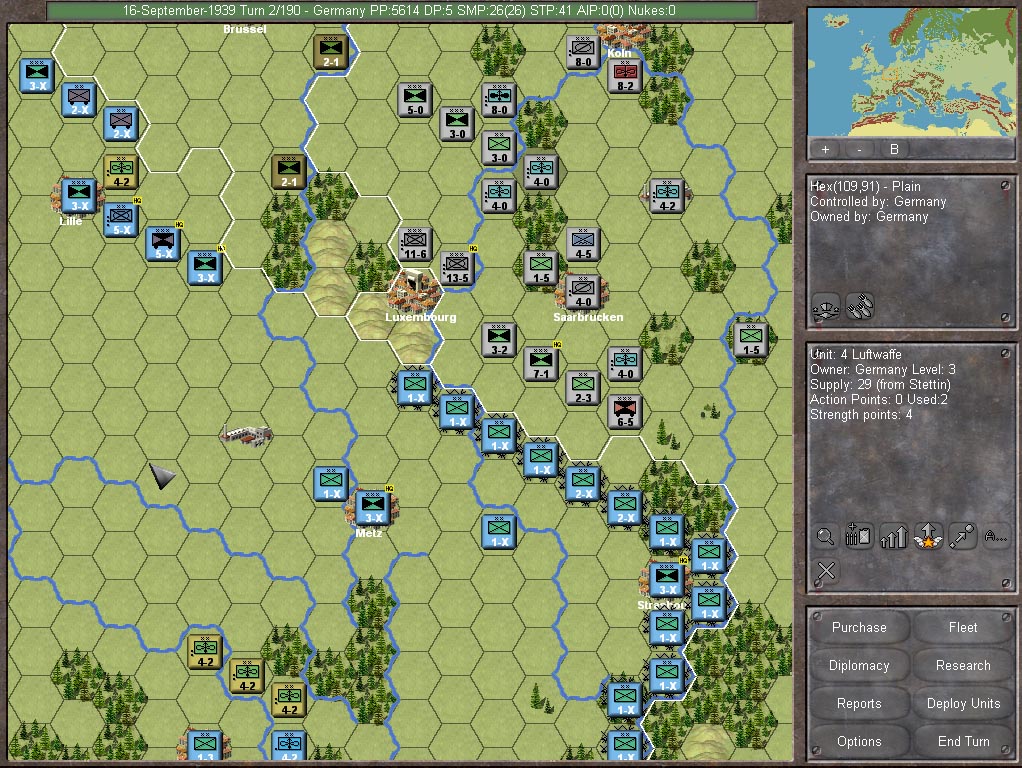Select the French 3-X HQ near Strasbourg
The height and width of the screenshot is (768, 1022).
(x=667, y=580)
